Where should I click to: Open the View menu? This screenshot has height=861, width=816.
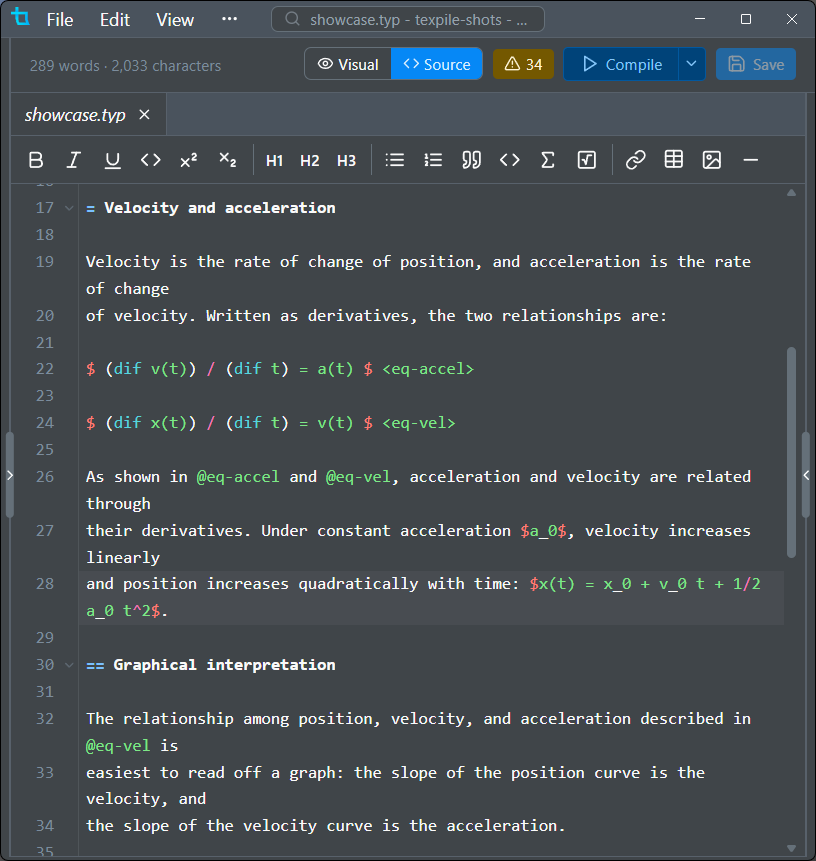coord(175,20)
